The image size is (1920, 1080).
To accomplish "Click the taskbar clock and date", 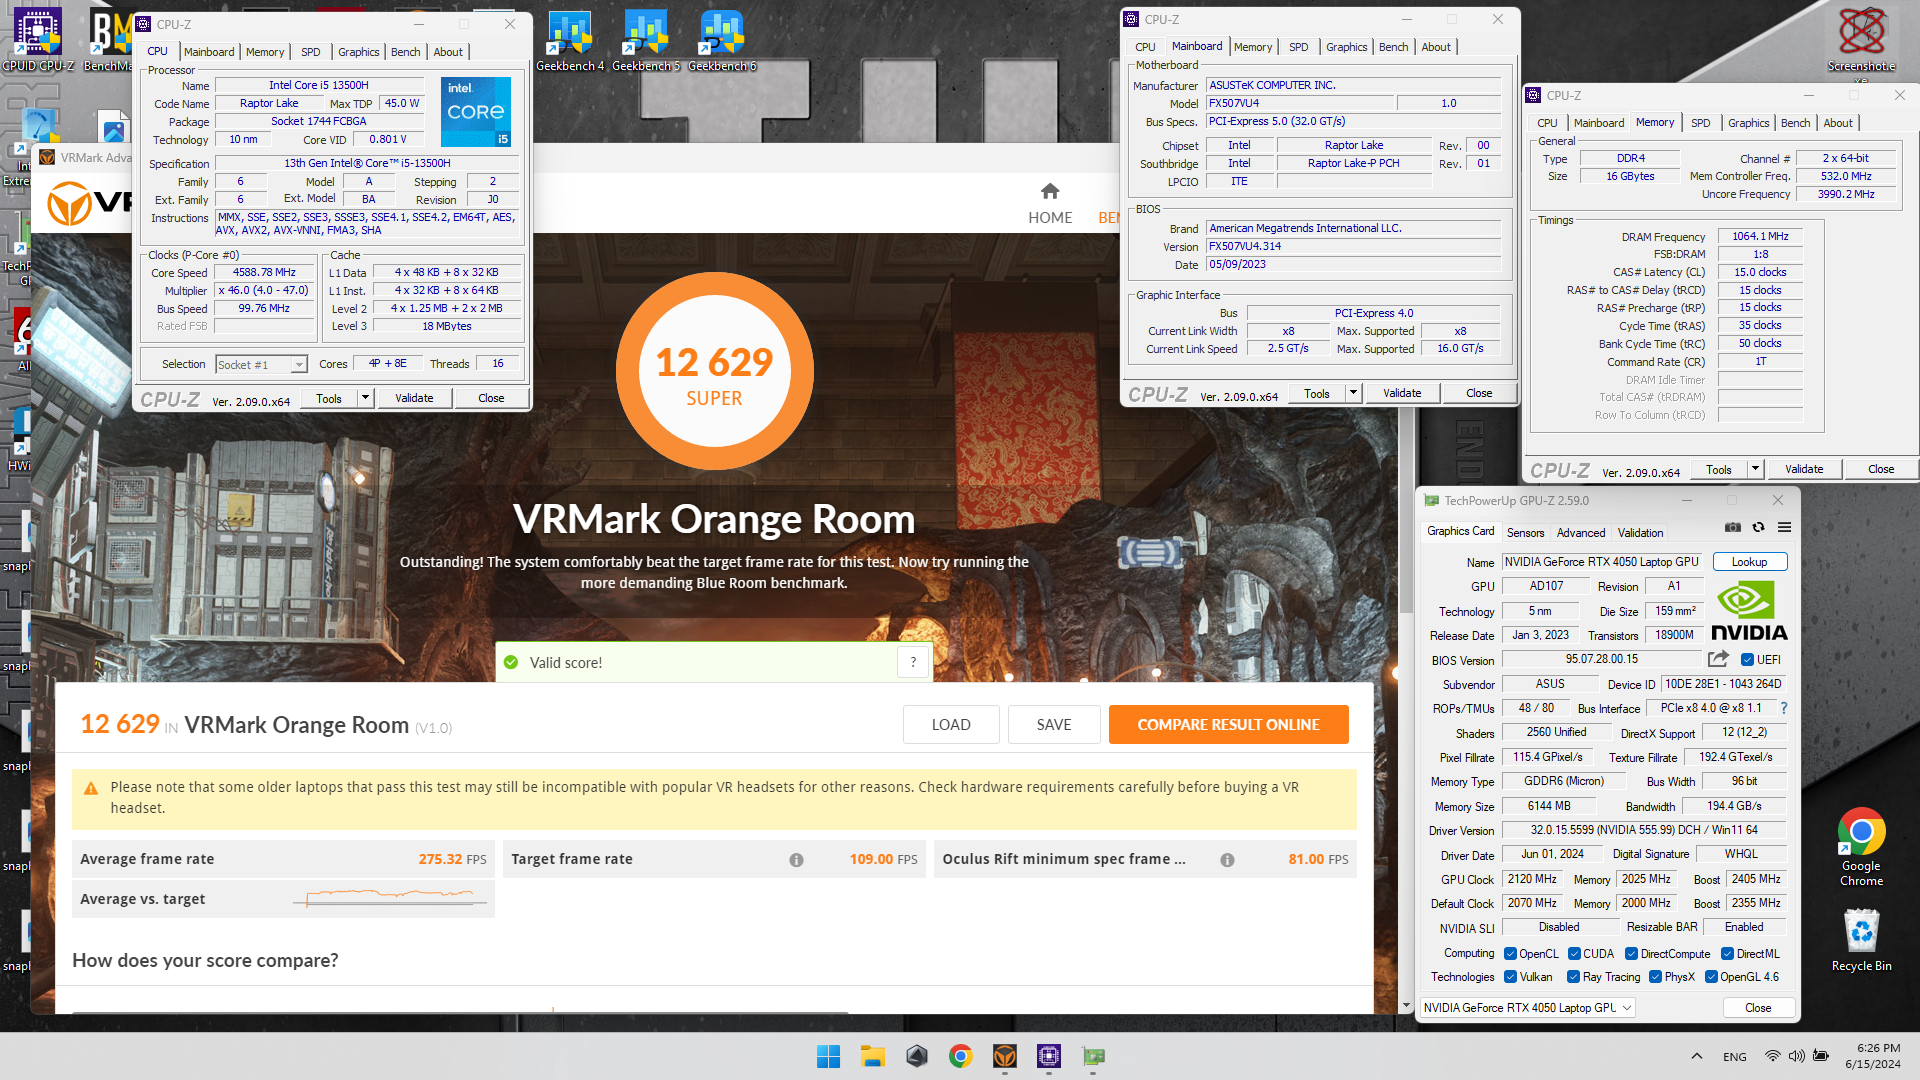I will [x=1872, y=1056].
